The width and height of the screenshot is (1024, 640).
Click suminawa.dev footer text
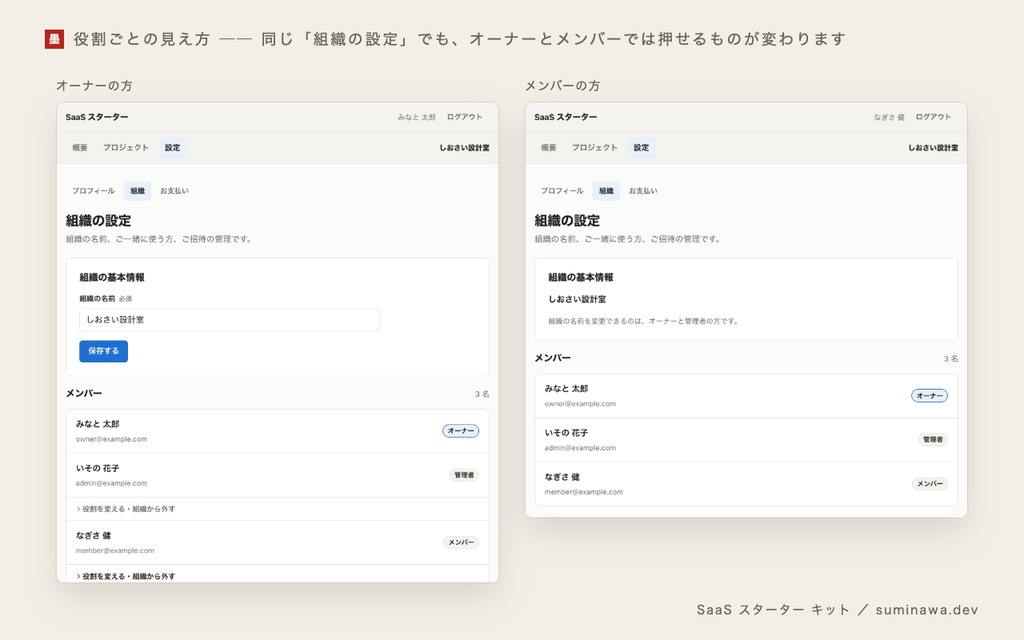pos(927,610)
